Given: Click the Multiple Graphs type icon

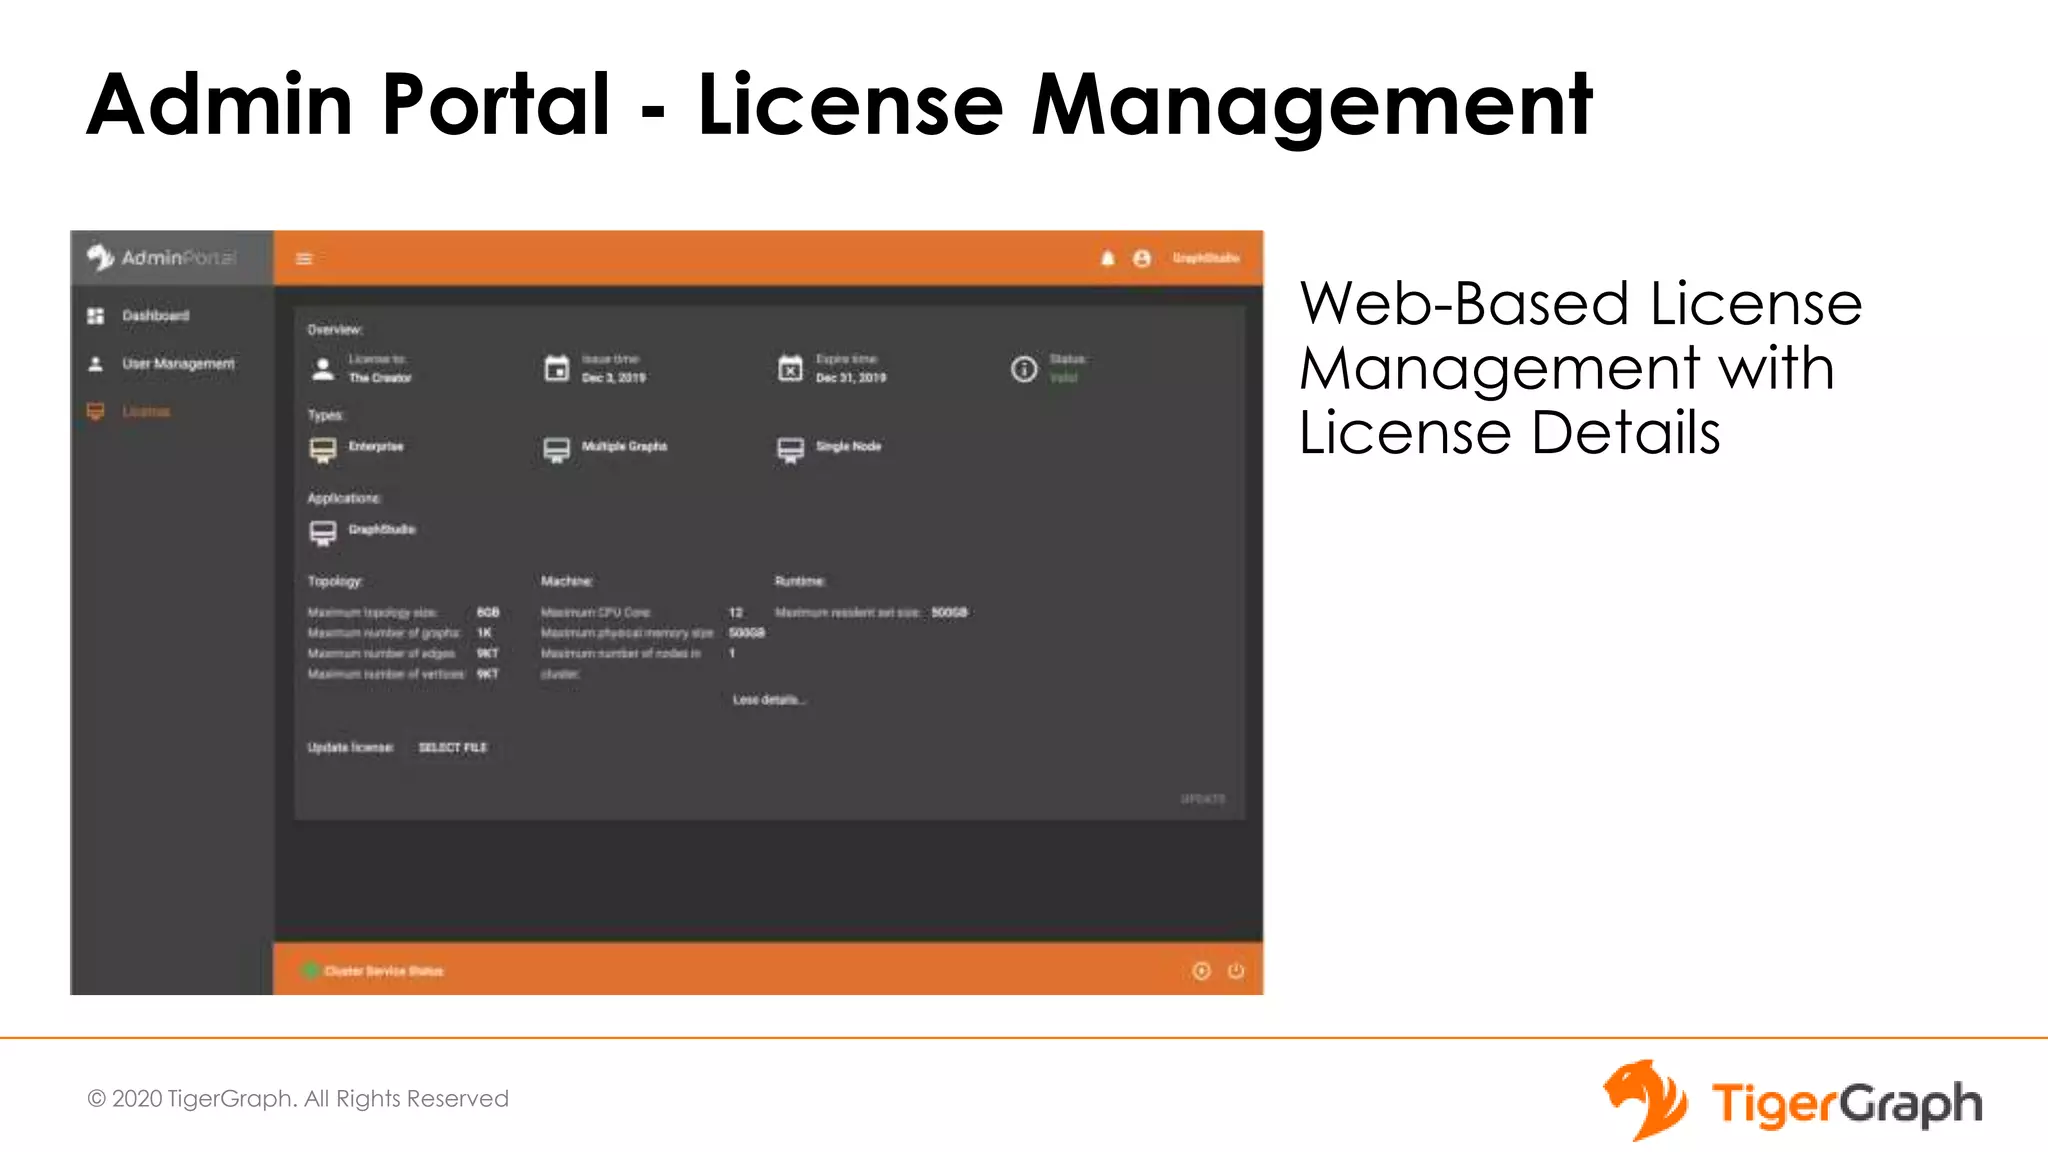Looking at the screenshot, I should click(x=557, y=451).
